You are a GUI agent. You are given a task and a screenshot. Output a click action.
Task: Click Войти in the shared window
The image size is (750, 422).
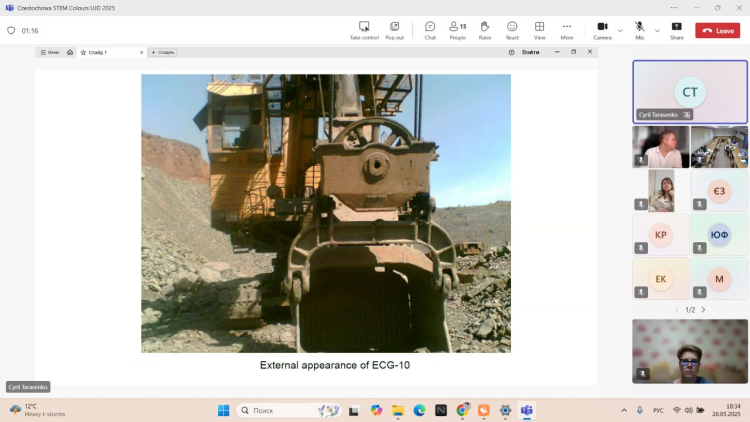530,52
